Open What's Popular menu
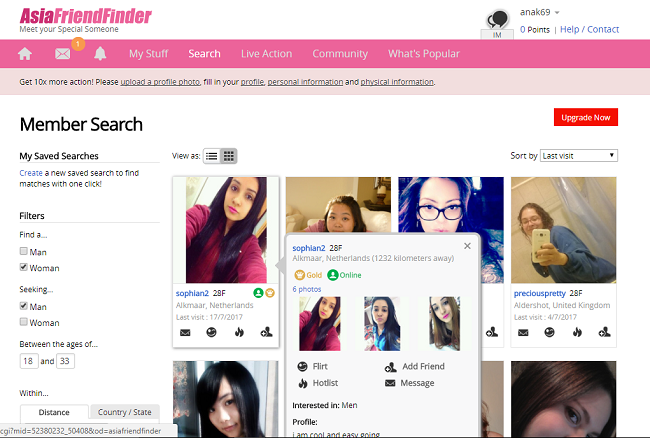Viewport: 650px width, 438px height. (x=424, y=54)
